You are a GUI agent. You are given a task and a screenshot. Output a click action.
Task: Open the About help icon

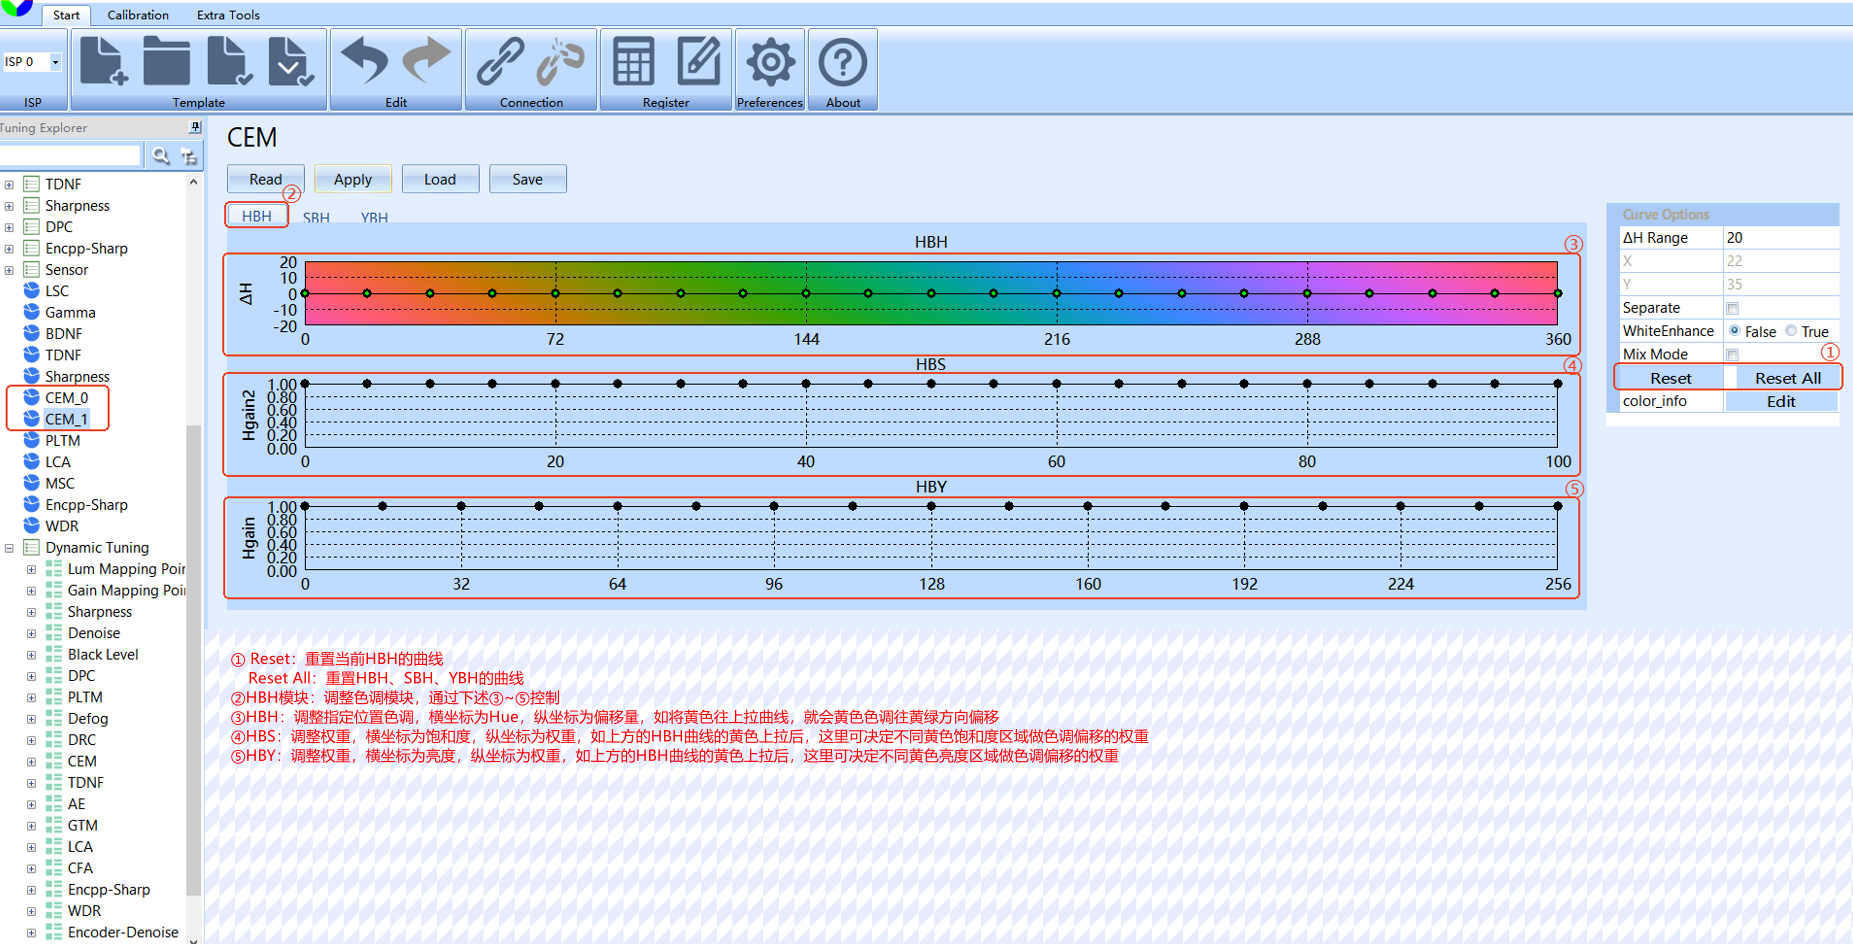pos(842,62)
